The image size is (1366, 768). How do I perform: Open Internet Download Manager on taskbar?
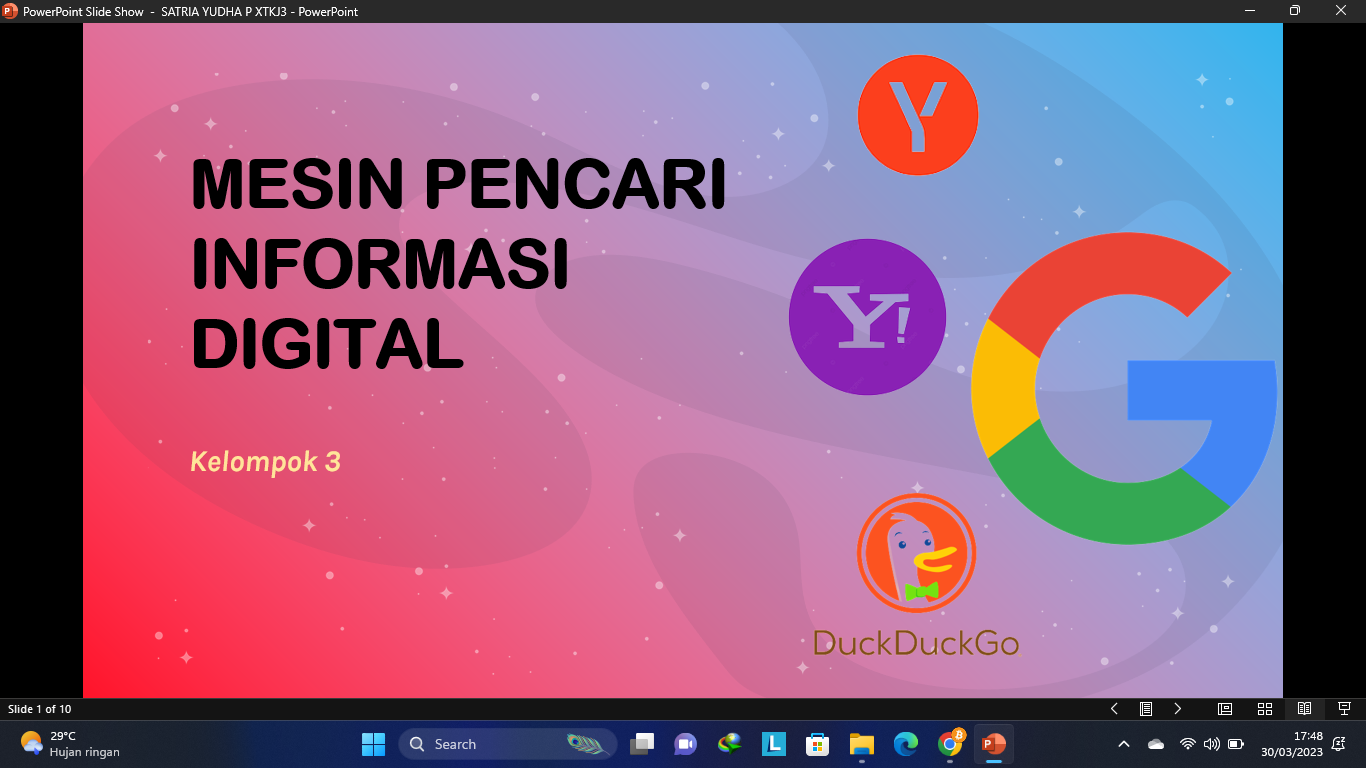coord(730,744)
